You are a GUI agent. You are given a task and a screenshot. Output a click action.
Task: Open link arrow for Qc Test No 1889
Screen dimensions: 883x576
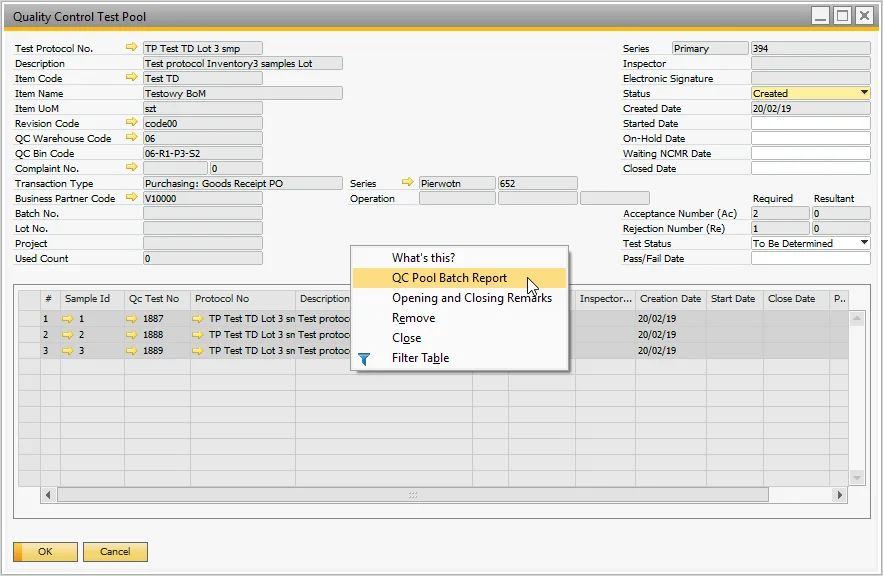132,351
